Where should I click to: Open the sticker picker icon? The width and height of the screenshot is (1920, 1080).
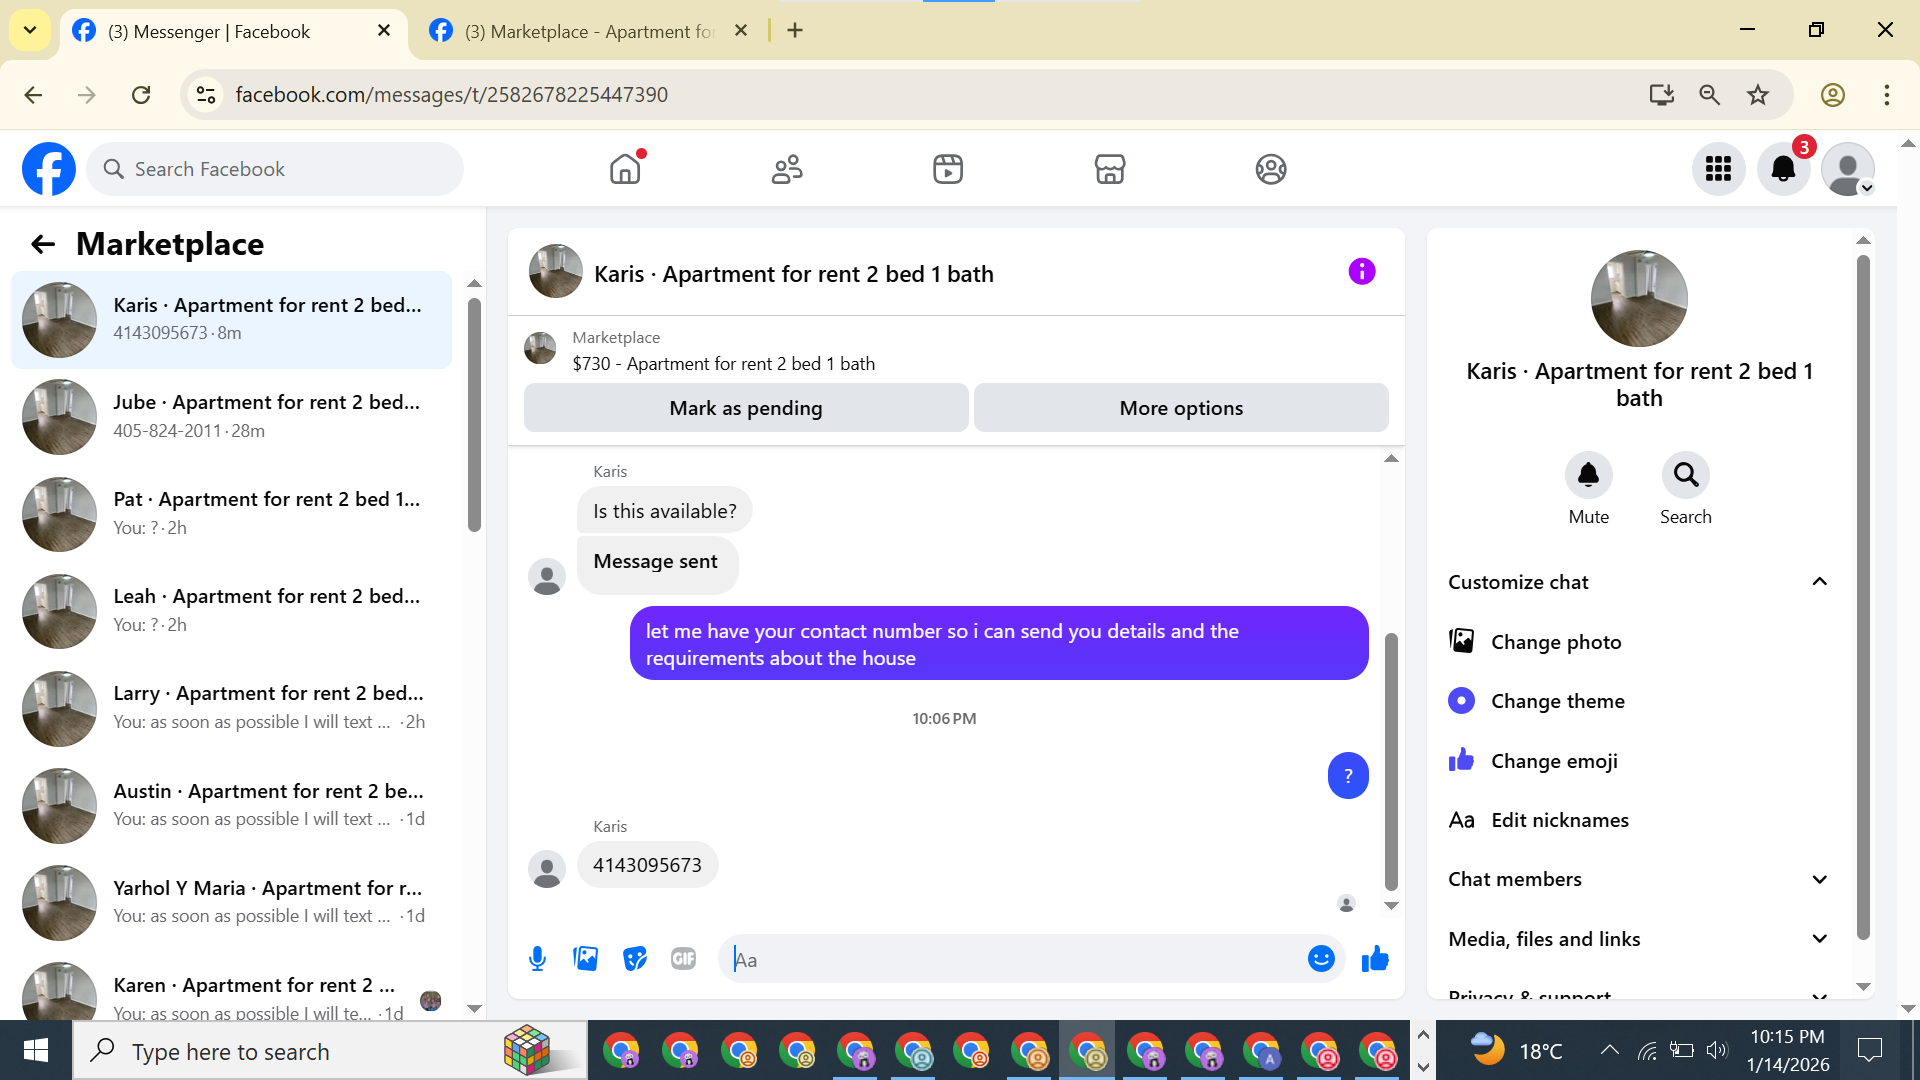pyautogui.click(x=634, y=959)
